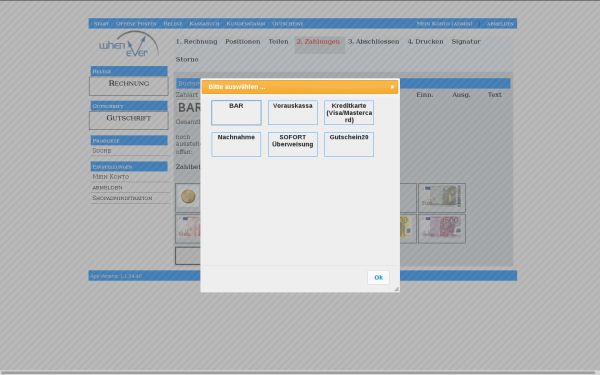Select SOFORT Überweisung option

coord(293,144)
